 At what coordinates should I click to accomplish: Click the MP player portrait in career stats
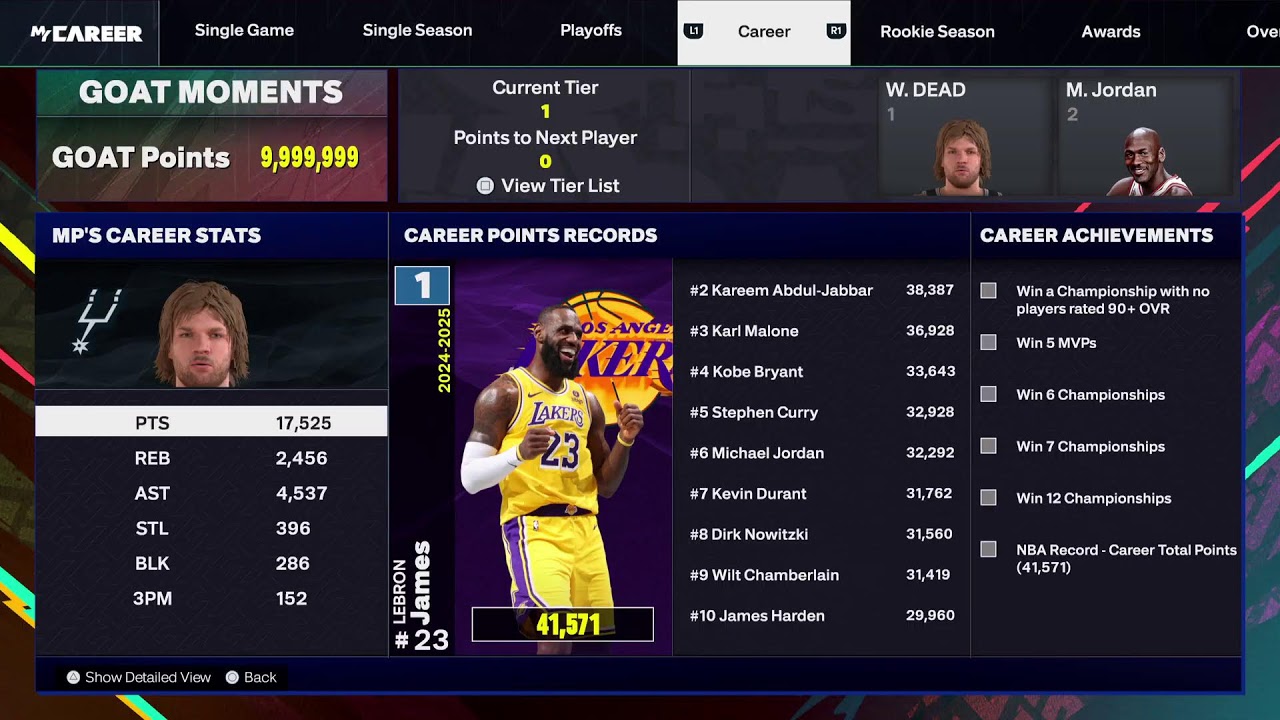(204, 334)
